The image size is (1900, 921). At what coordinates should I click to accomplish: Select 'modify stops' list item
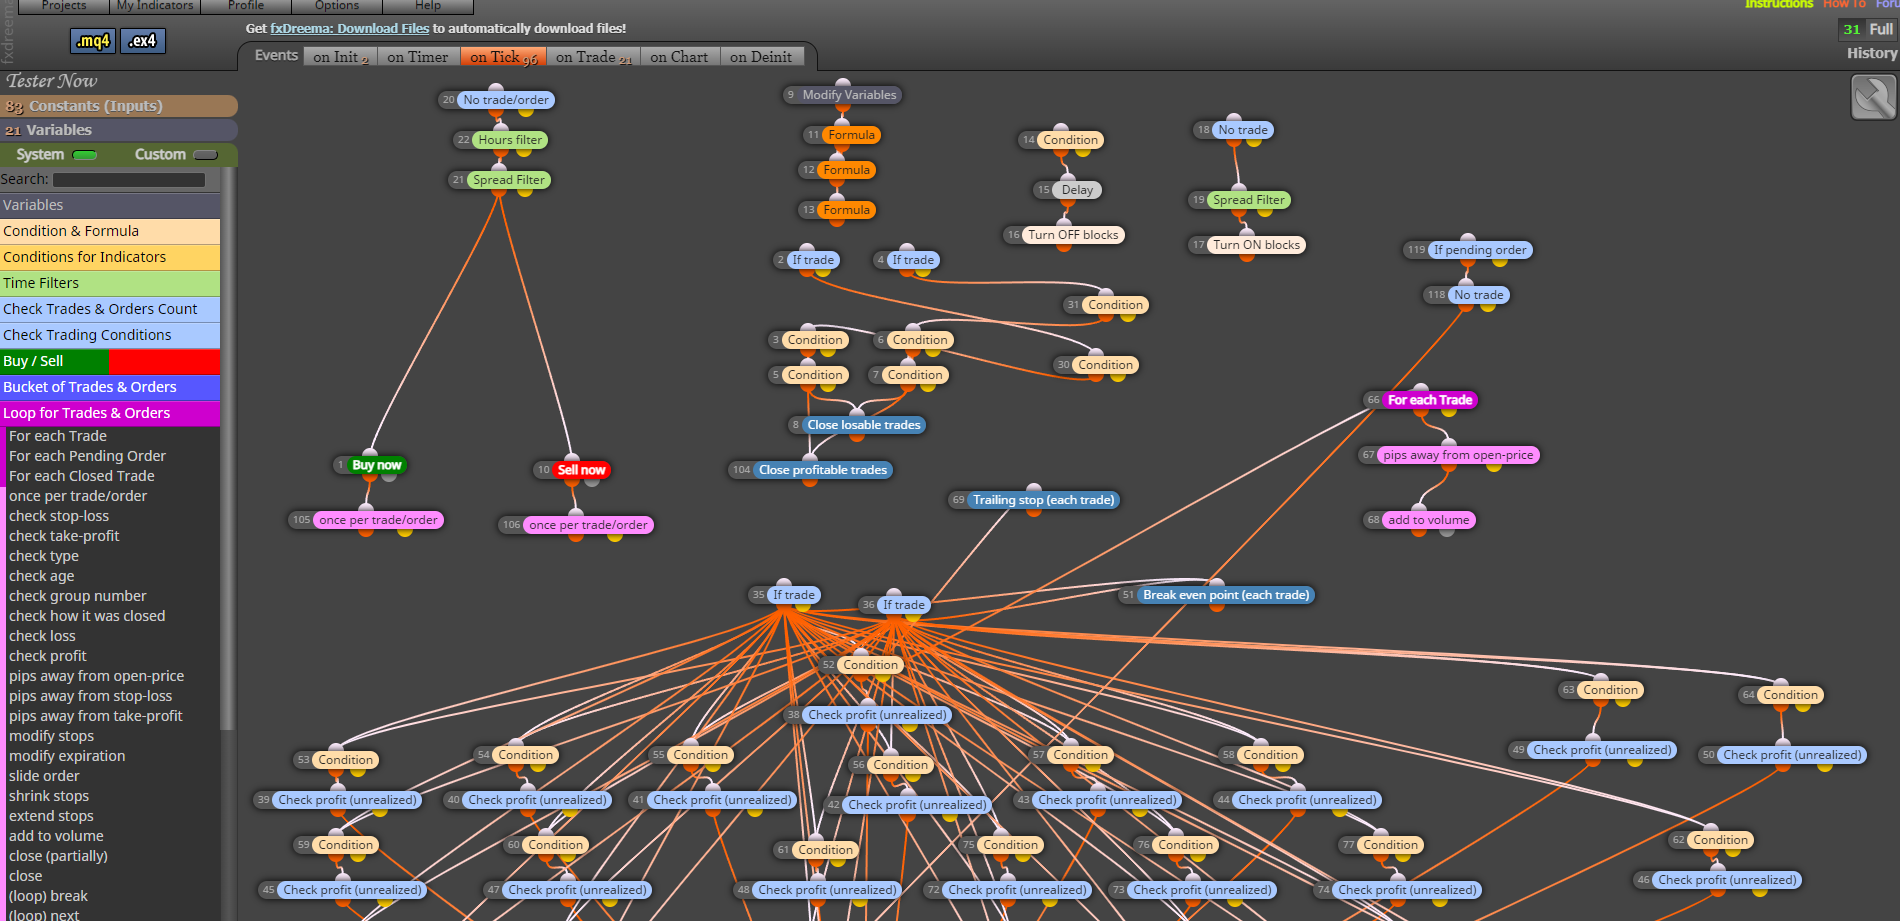pos(52,736)
